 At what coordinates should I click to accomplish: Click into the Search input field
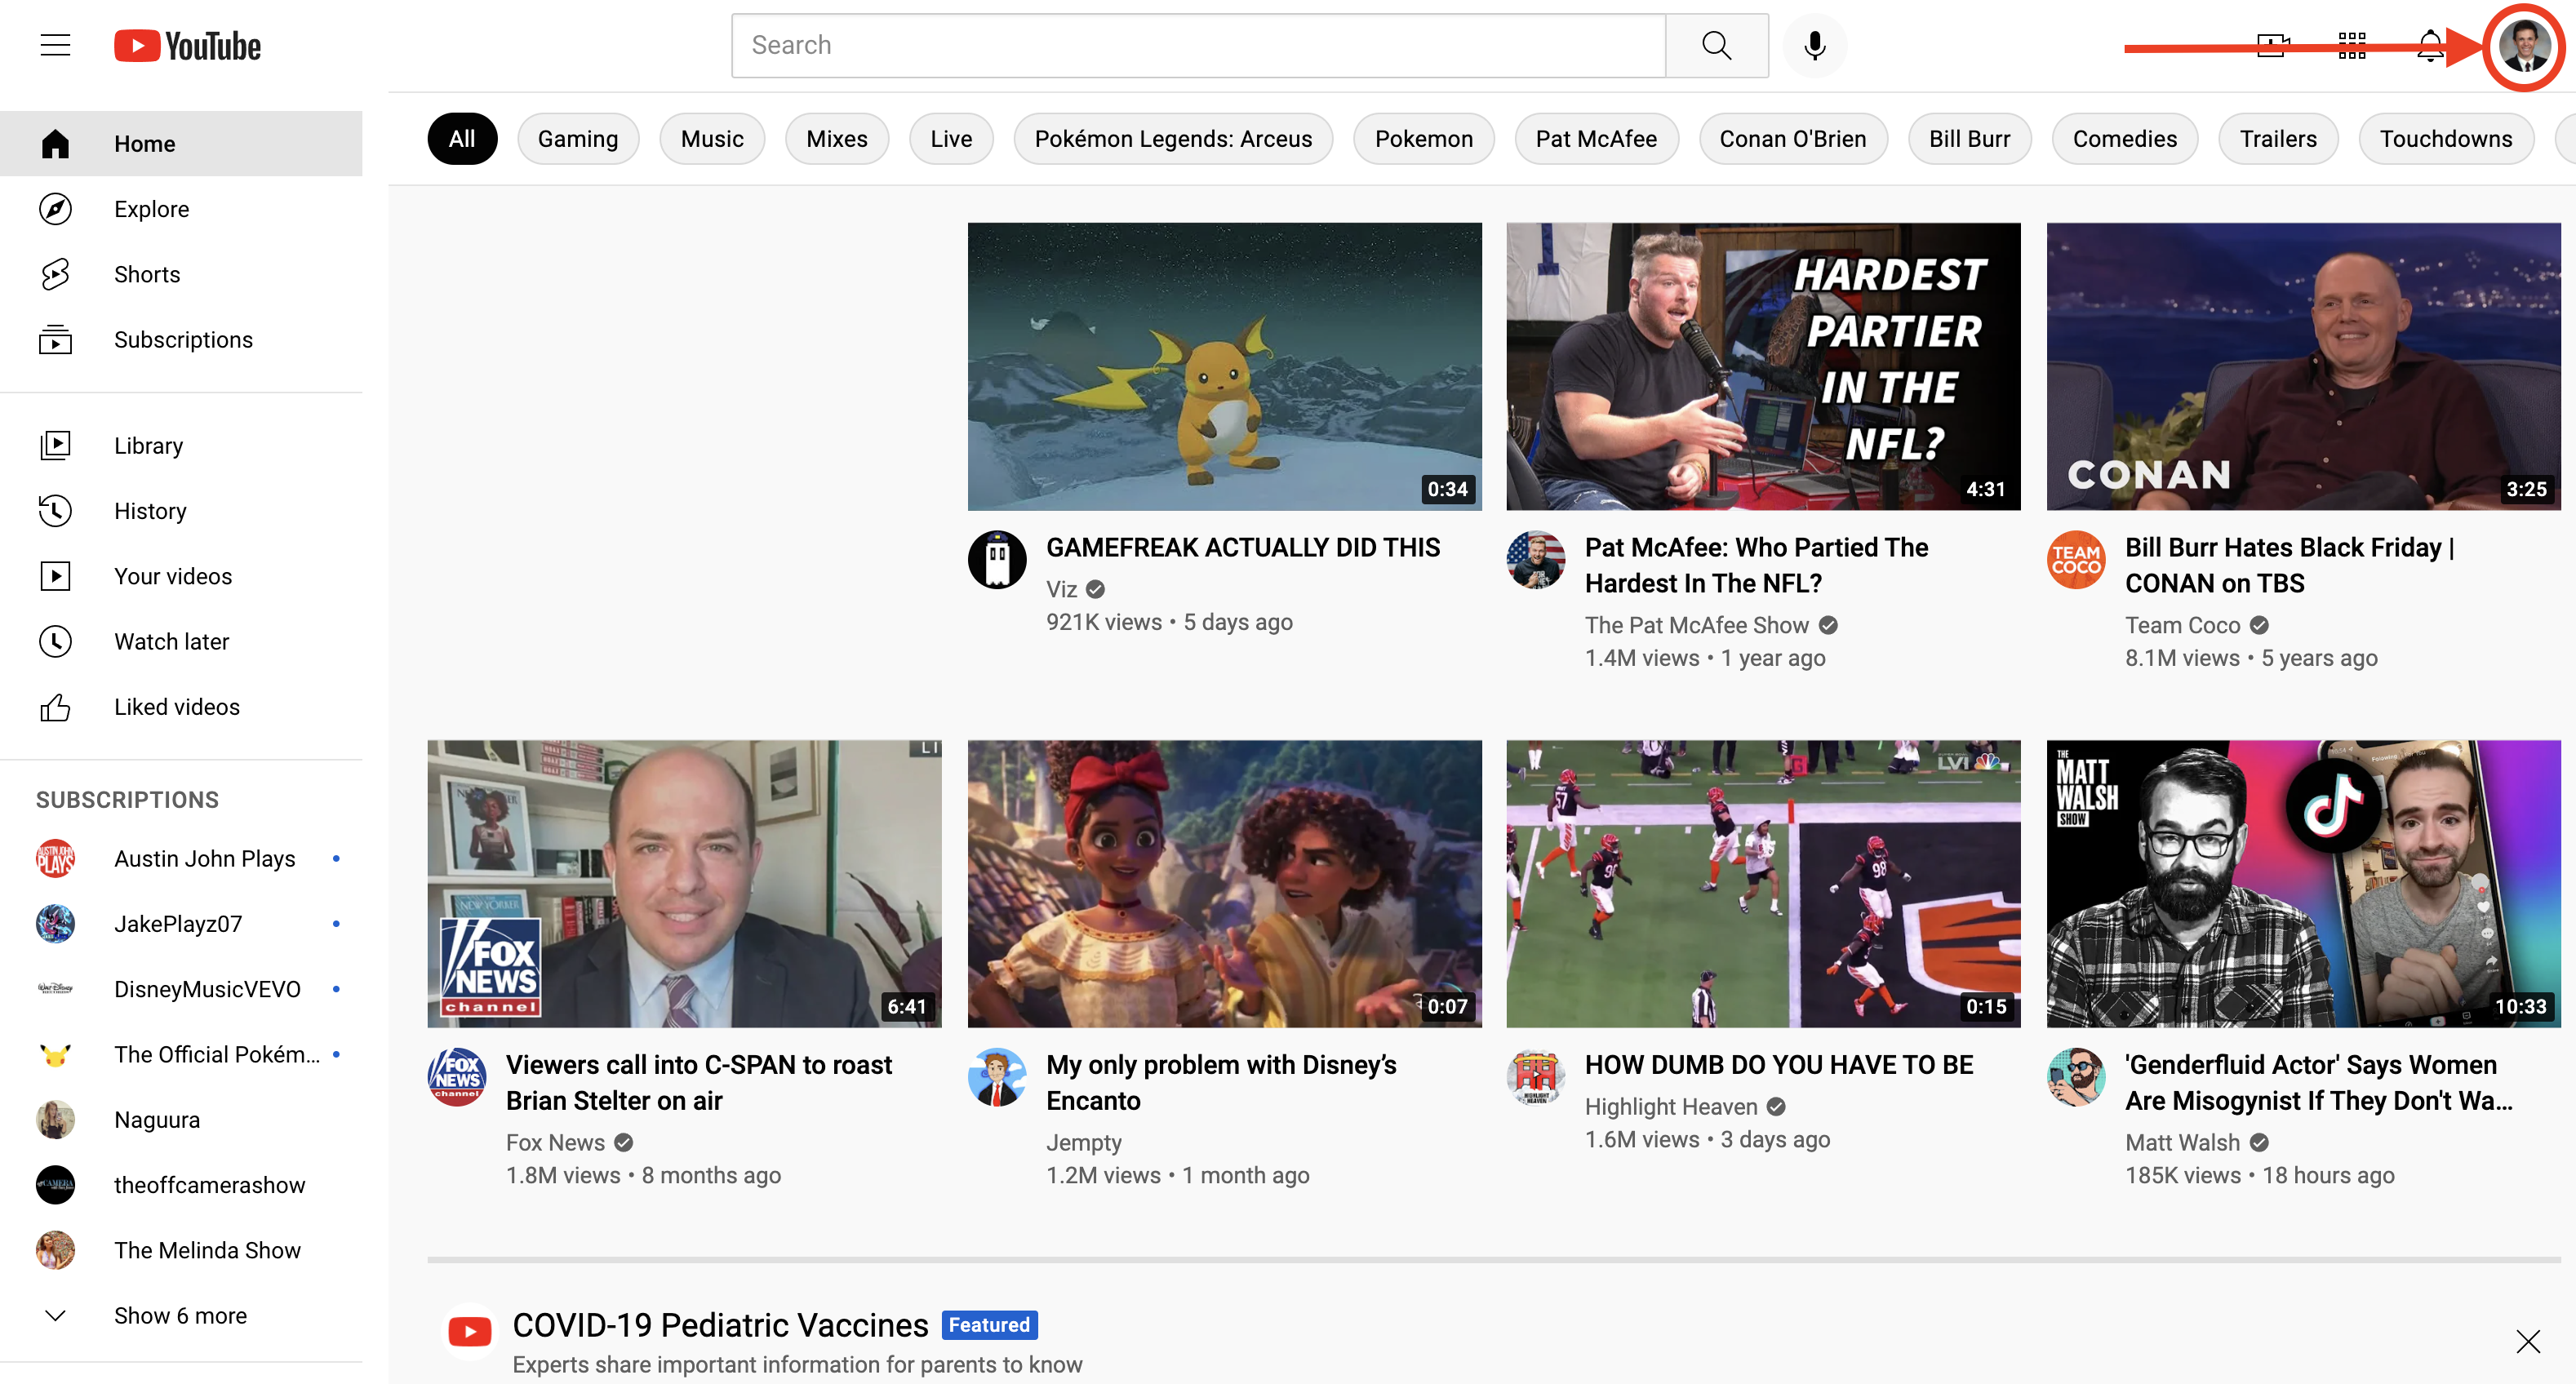pos(1198,45)
